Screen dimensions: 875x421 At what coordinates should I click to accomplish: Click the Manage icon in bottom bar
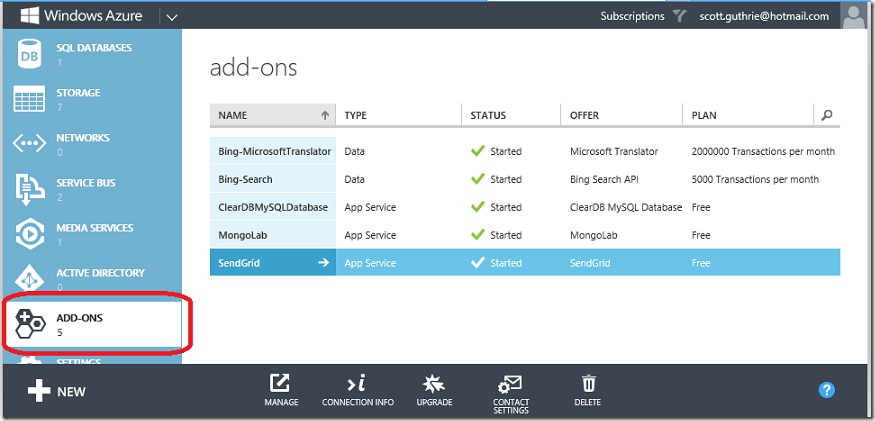click(280, 383)
